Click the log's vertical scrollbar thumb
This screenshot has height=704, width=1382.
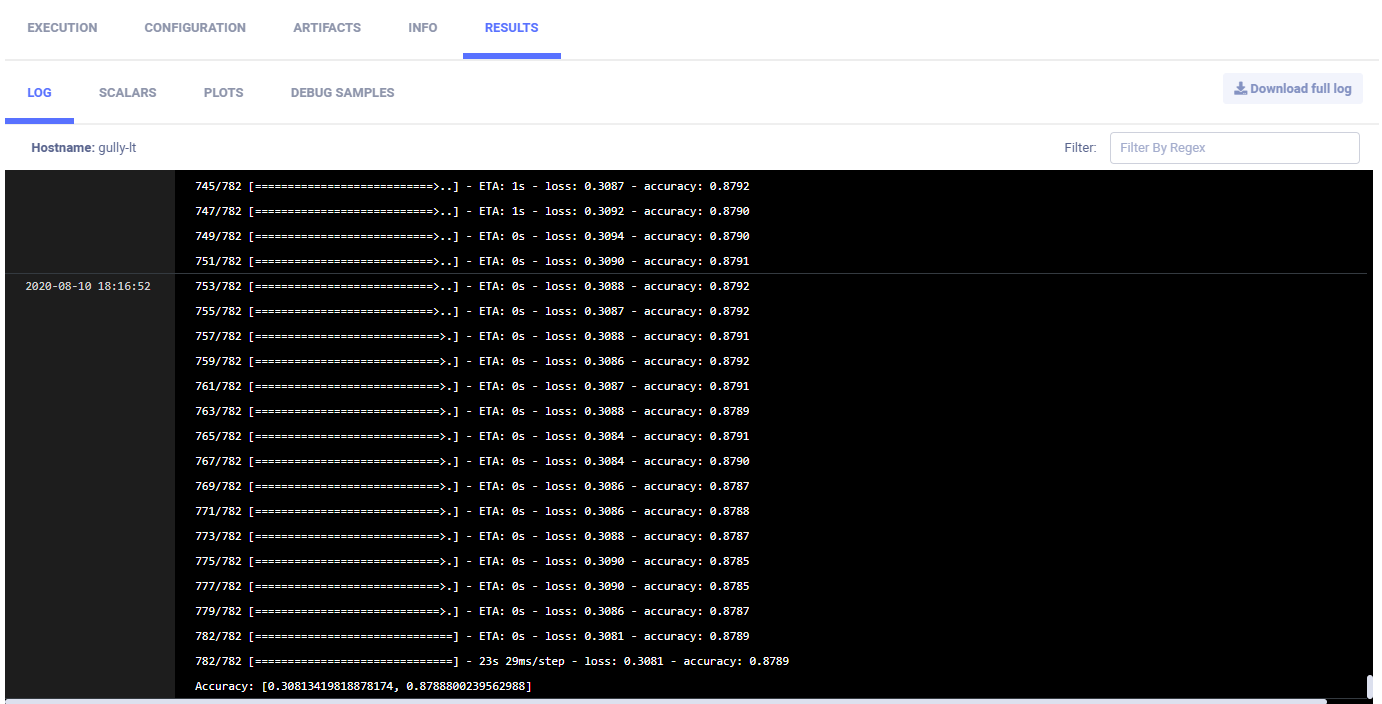1370,687
